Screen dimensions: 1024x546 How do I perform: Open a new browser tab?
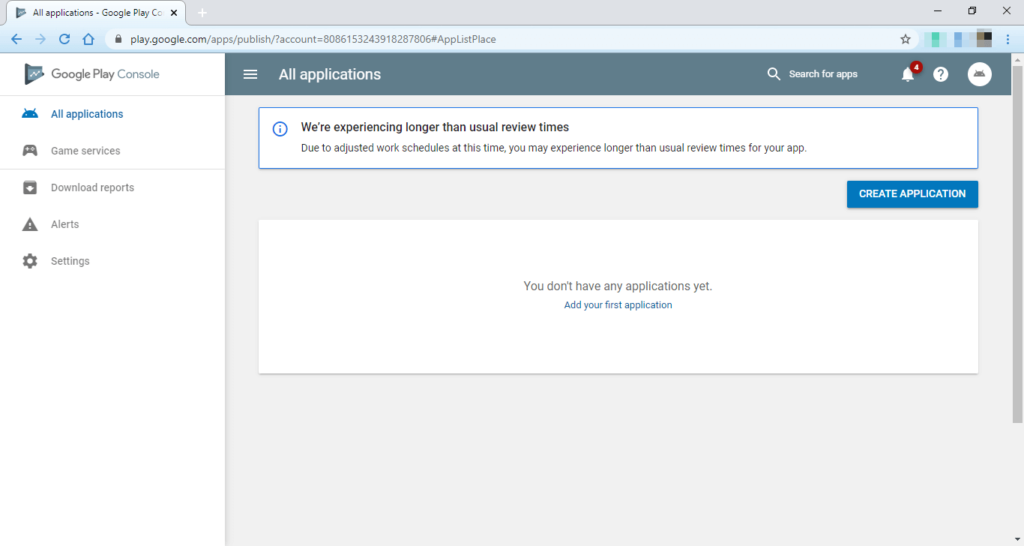(202, 12)
